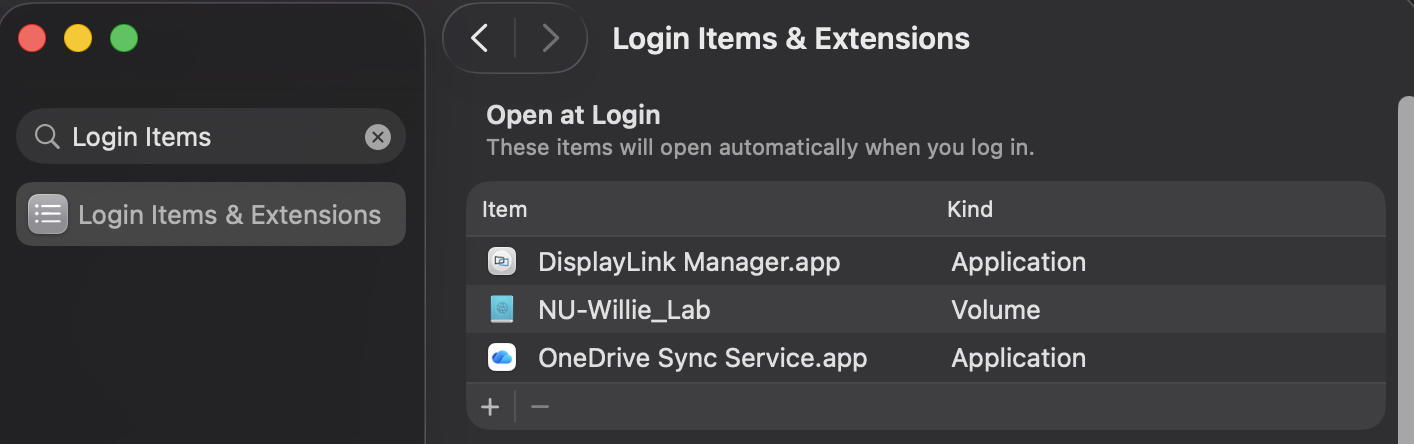Remove selected login item with minus button

(540, 407)
